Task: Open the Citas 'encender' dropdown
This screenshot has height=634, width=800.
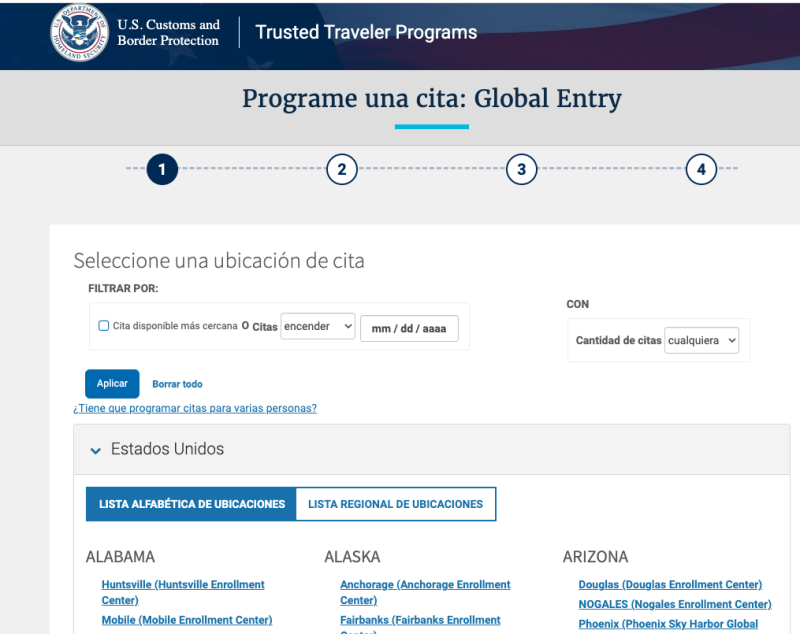Action: click(318, 326)
